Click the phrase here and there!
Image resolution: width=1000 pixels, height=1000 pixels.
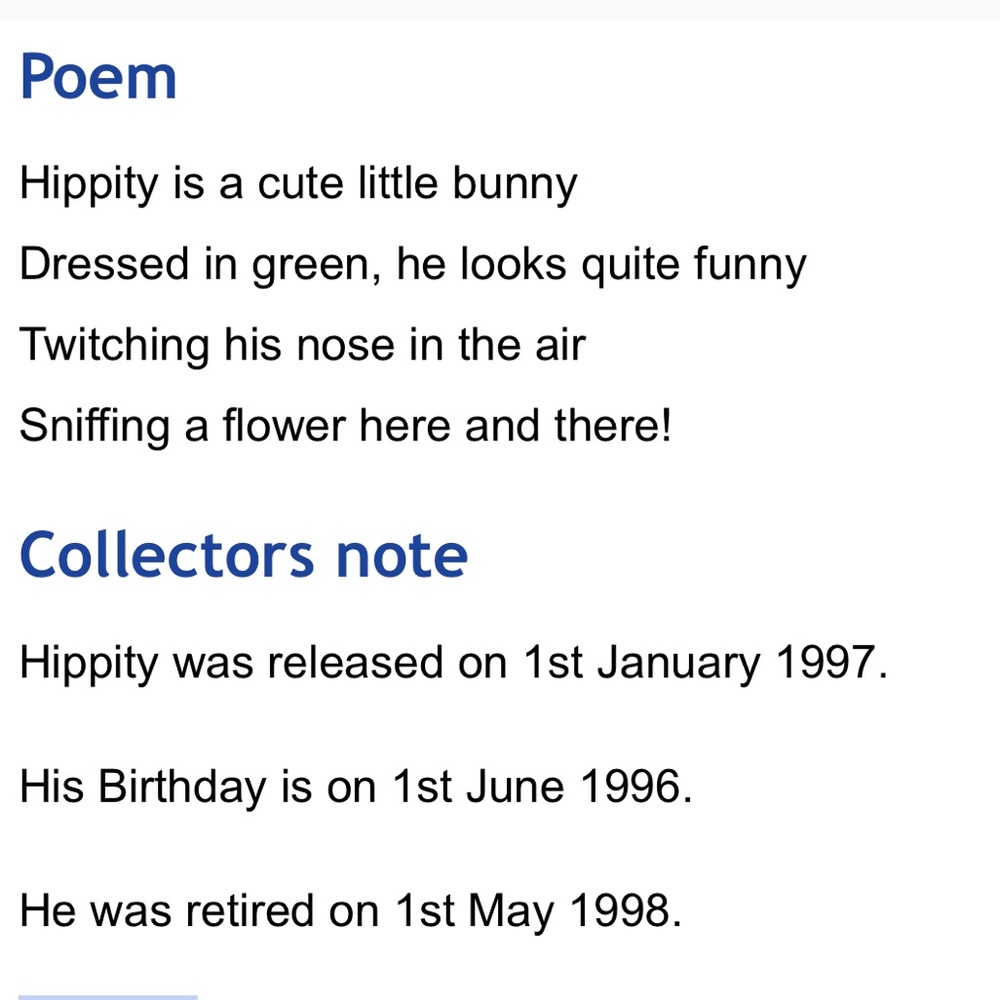coord(515,425)
